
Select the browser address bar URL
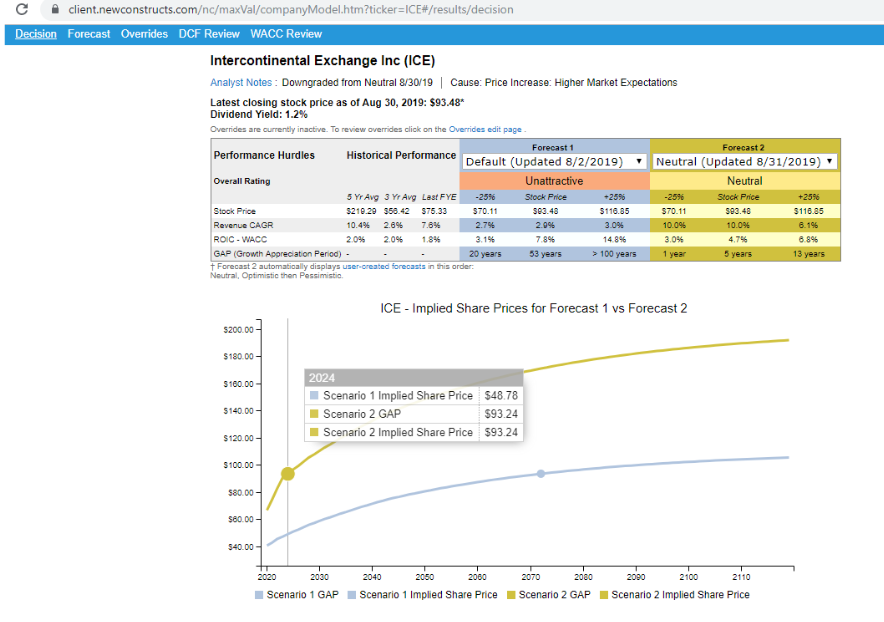point(290,10)
